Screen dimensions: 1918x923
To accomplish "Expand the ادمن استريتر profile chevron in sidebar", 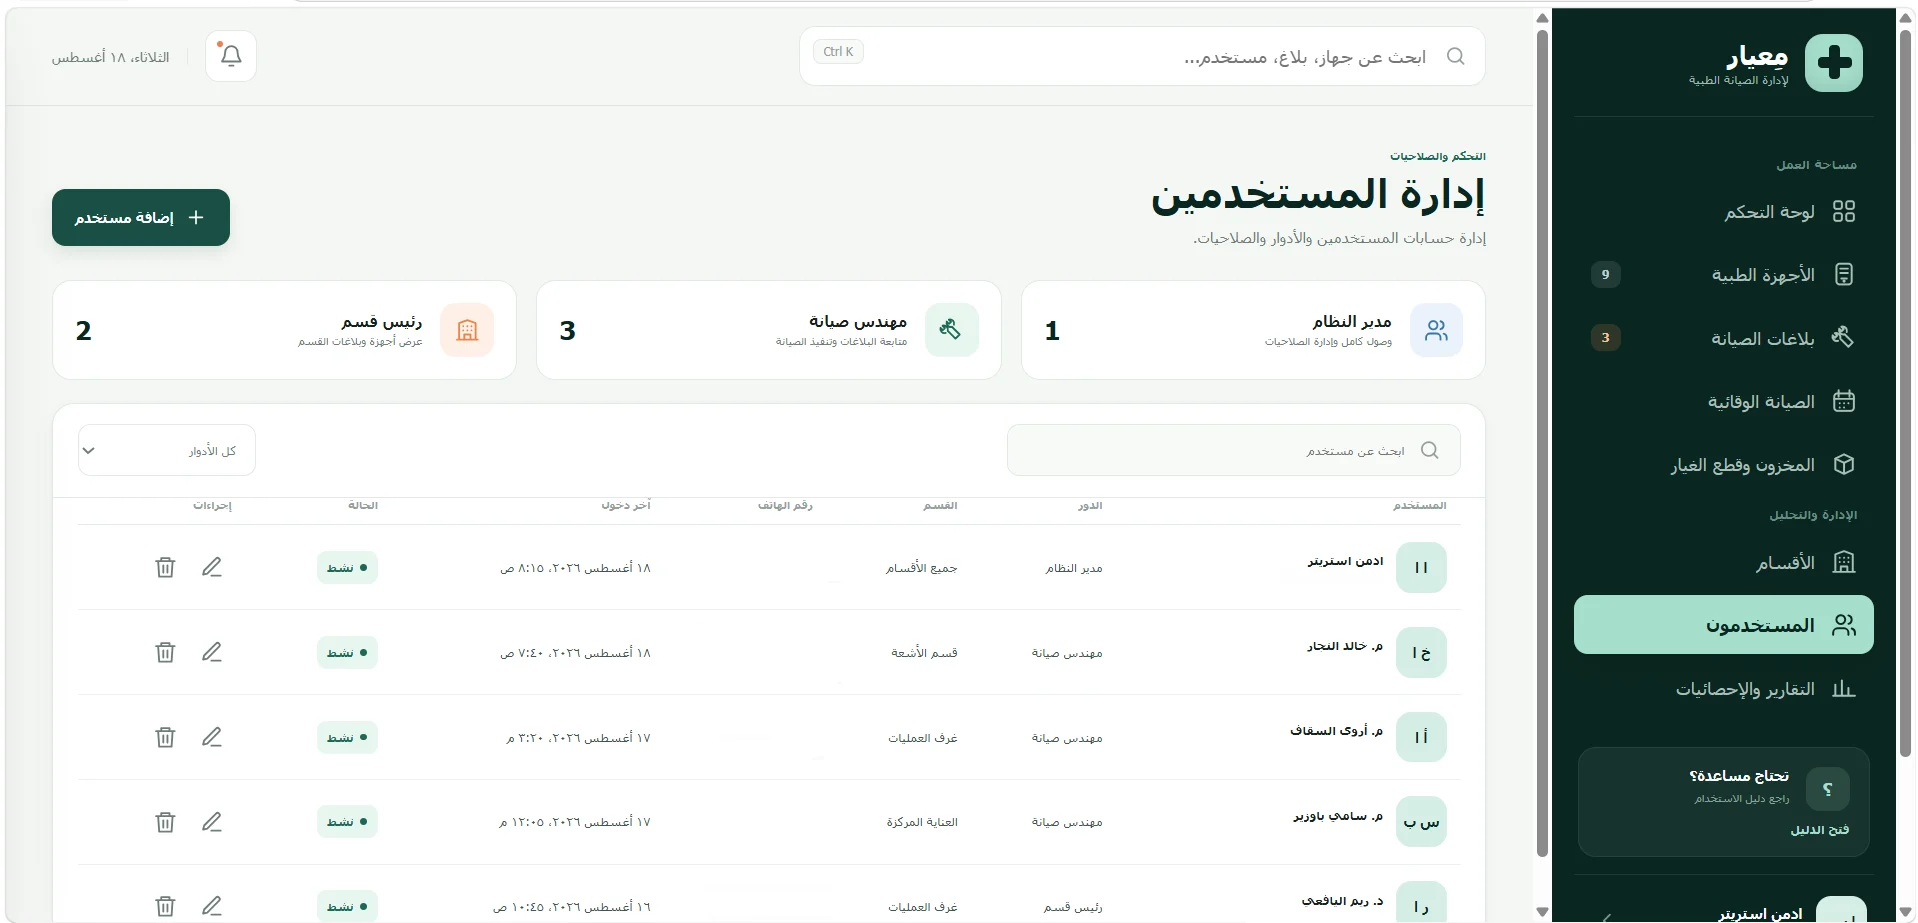I will point(1606,917).
